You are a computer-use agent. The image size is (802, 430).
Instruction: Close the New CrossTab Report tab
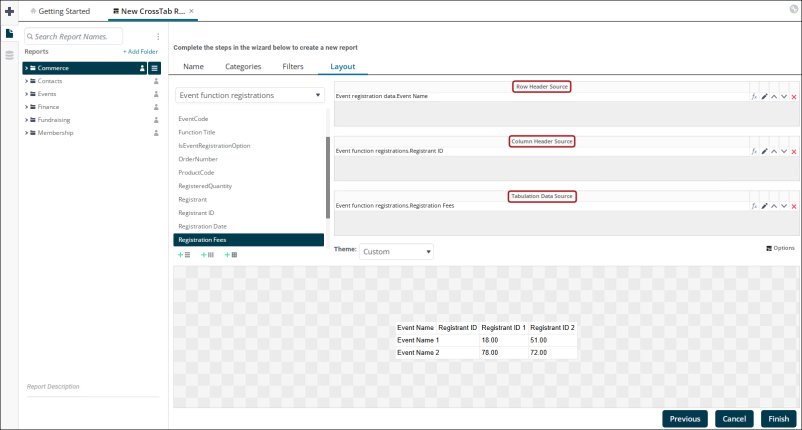(x=191, y=11)
